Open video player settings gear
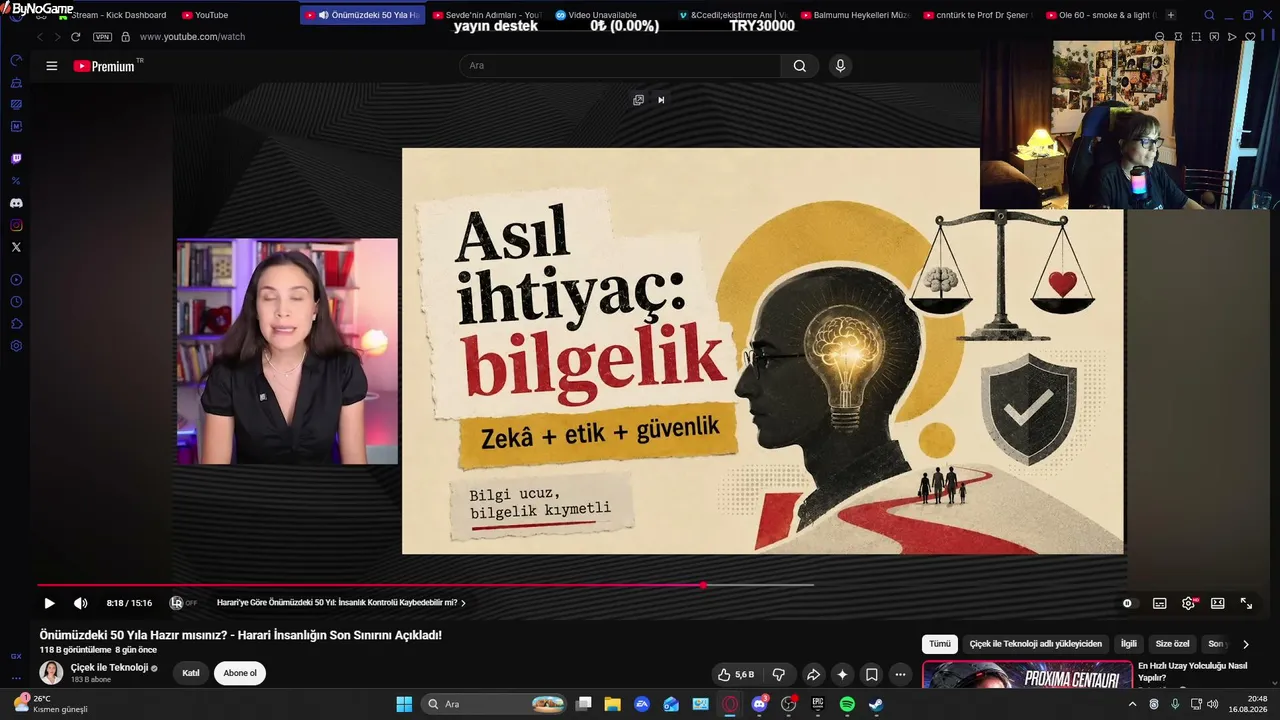Image resolution: width=1280 pixels, height=720 pixels. pos(1189,603)
